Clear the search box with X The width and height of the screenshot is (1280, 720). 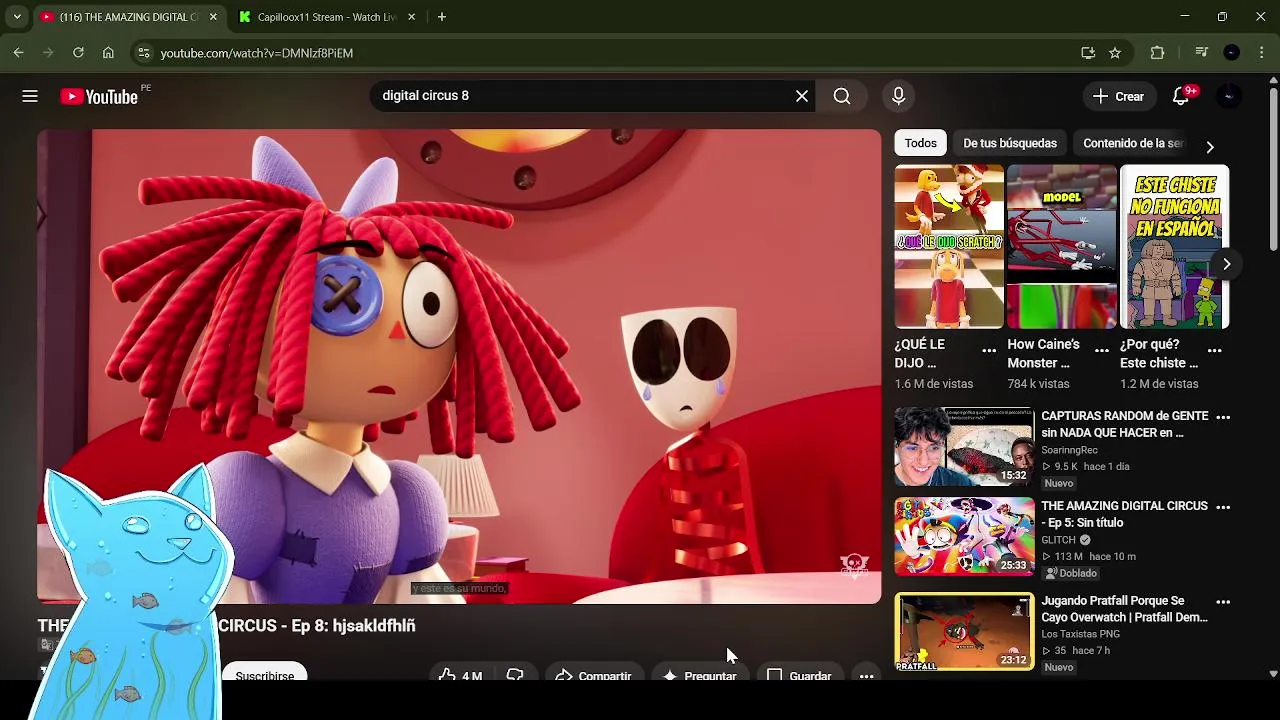pos(802,96)
